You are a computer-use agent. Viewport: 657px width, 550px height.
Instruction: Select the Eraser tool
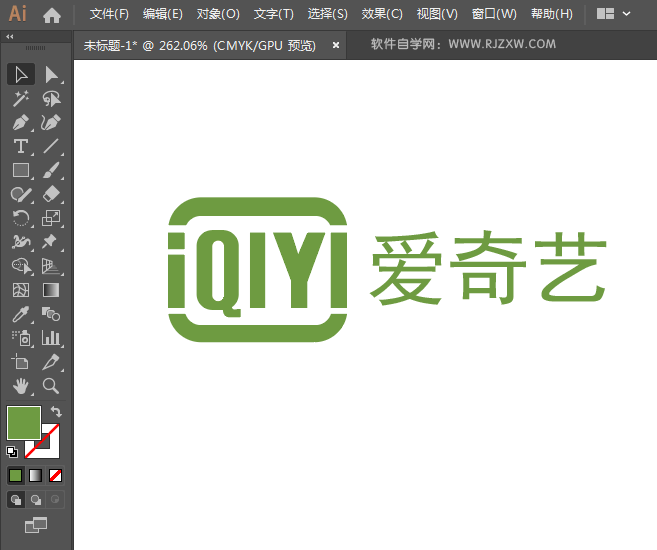pos(51,194)
